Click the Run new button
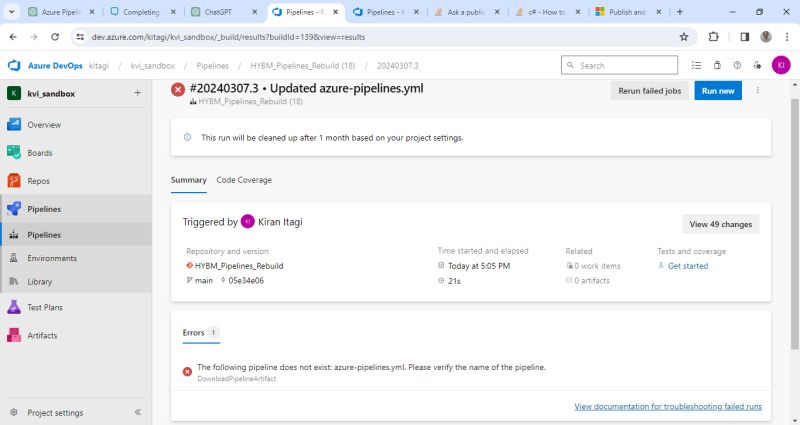The height and width of the screenshot is (425, 800). point(718,91)
